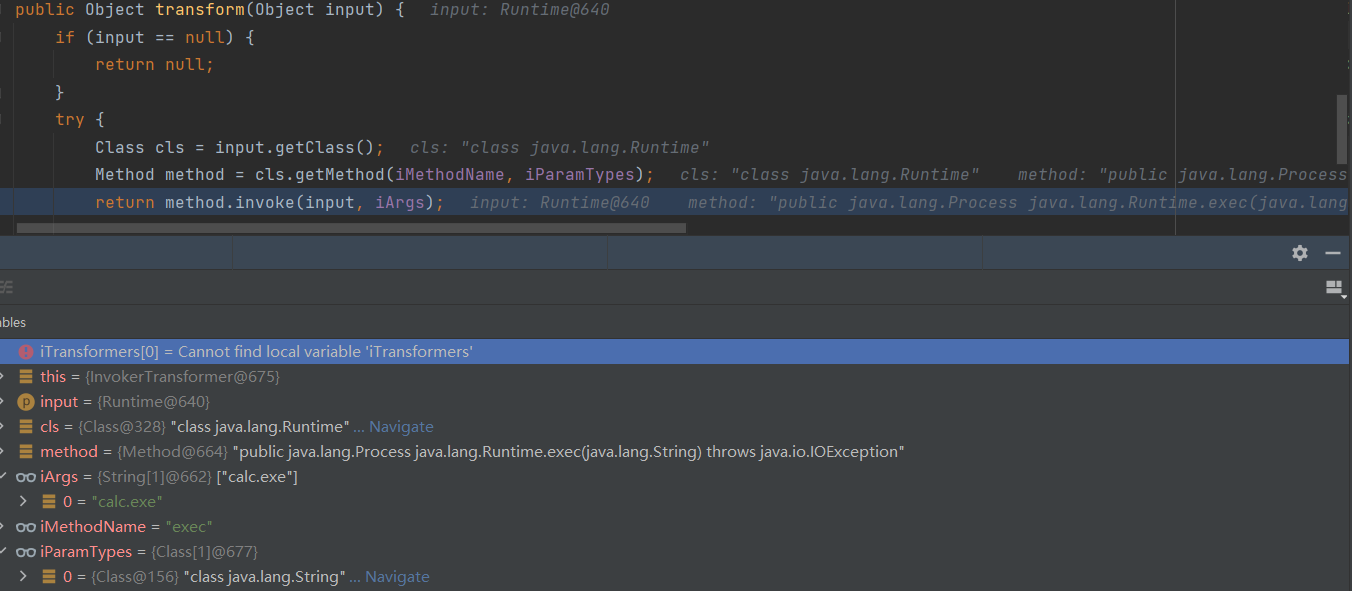Click the glasses watch icon beside iMethodName
This screenshot has width=1352, height=591.
click(26, 527)
